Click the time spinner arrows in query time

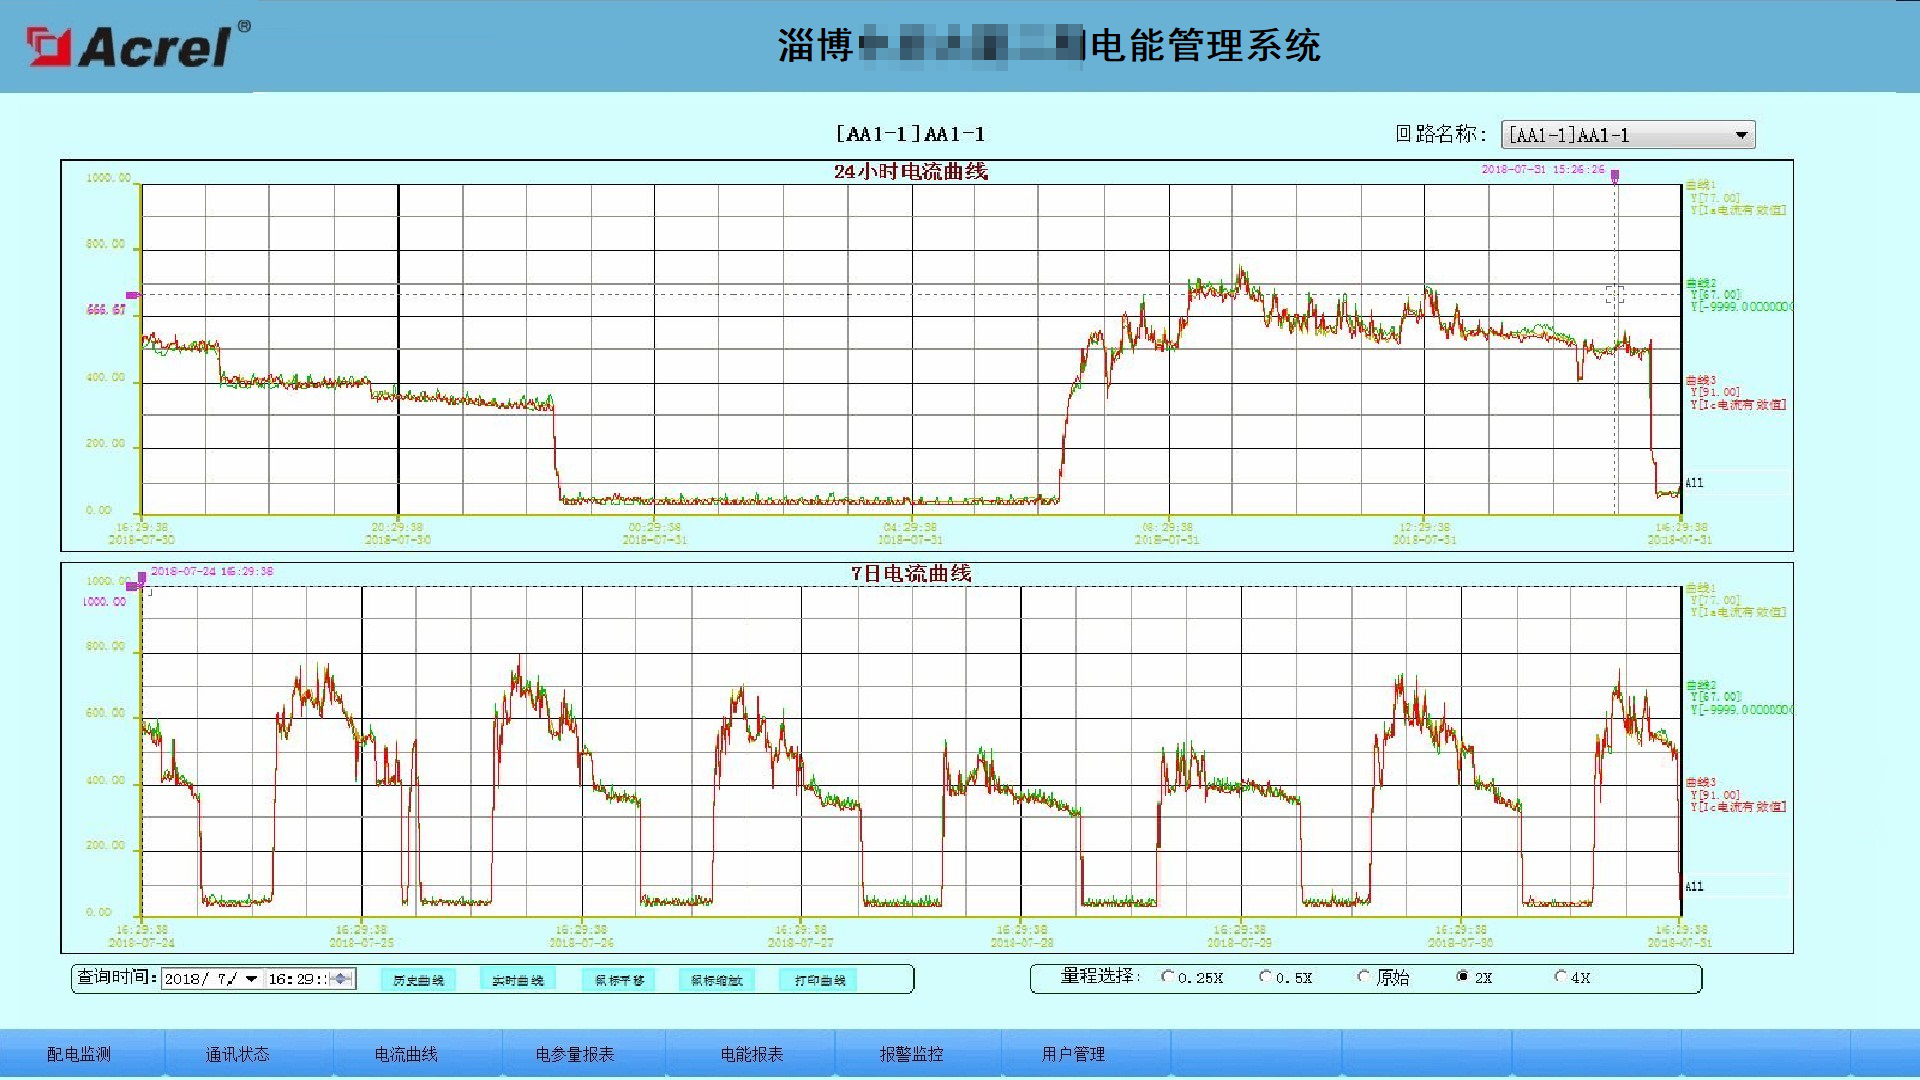[342, 979]
